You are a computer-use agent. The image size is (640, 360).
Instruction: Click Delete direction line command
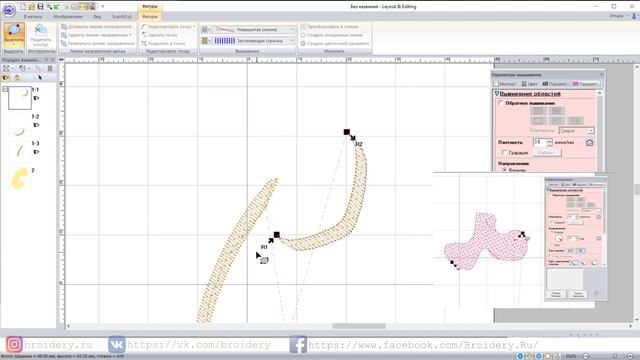pyautogui.click(x=96, y=35)
